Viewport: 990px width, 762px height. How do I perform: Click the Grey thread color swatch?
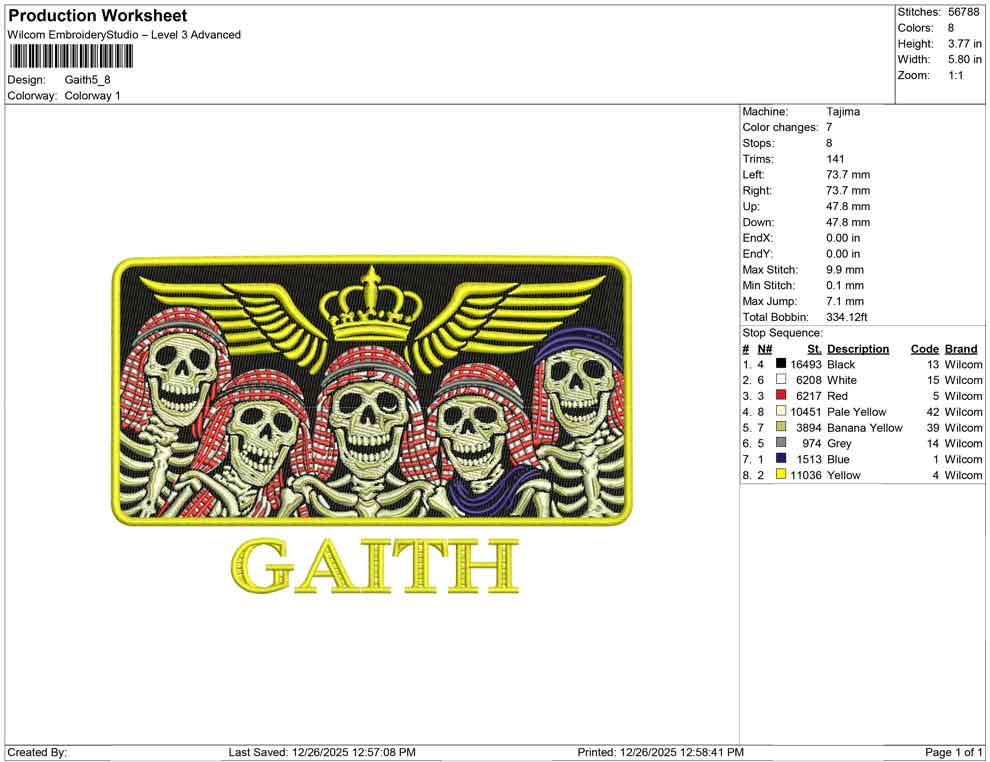tap(780, 443)
